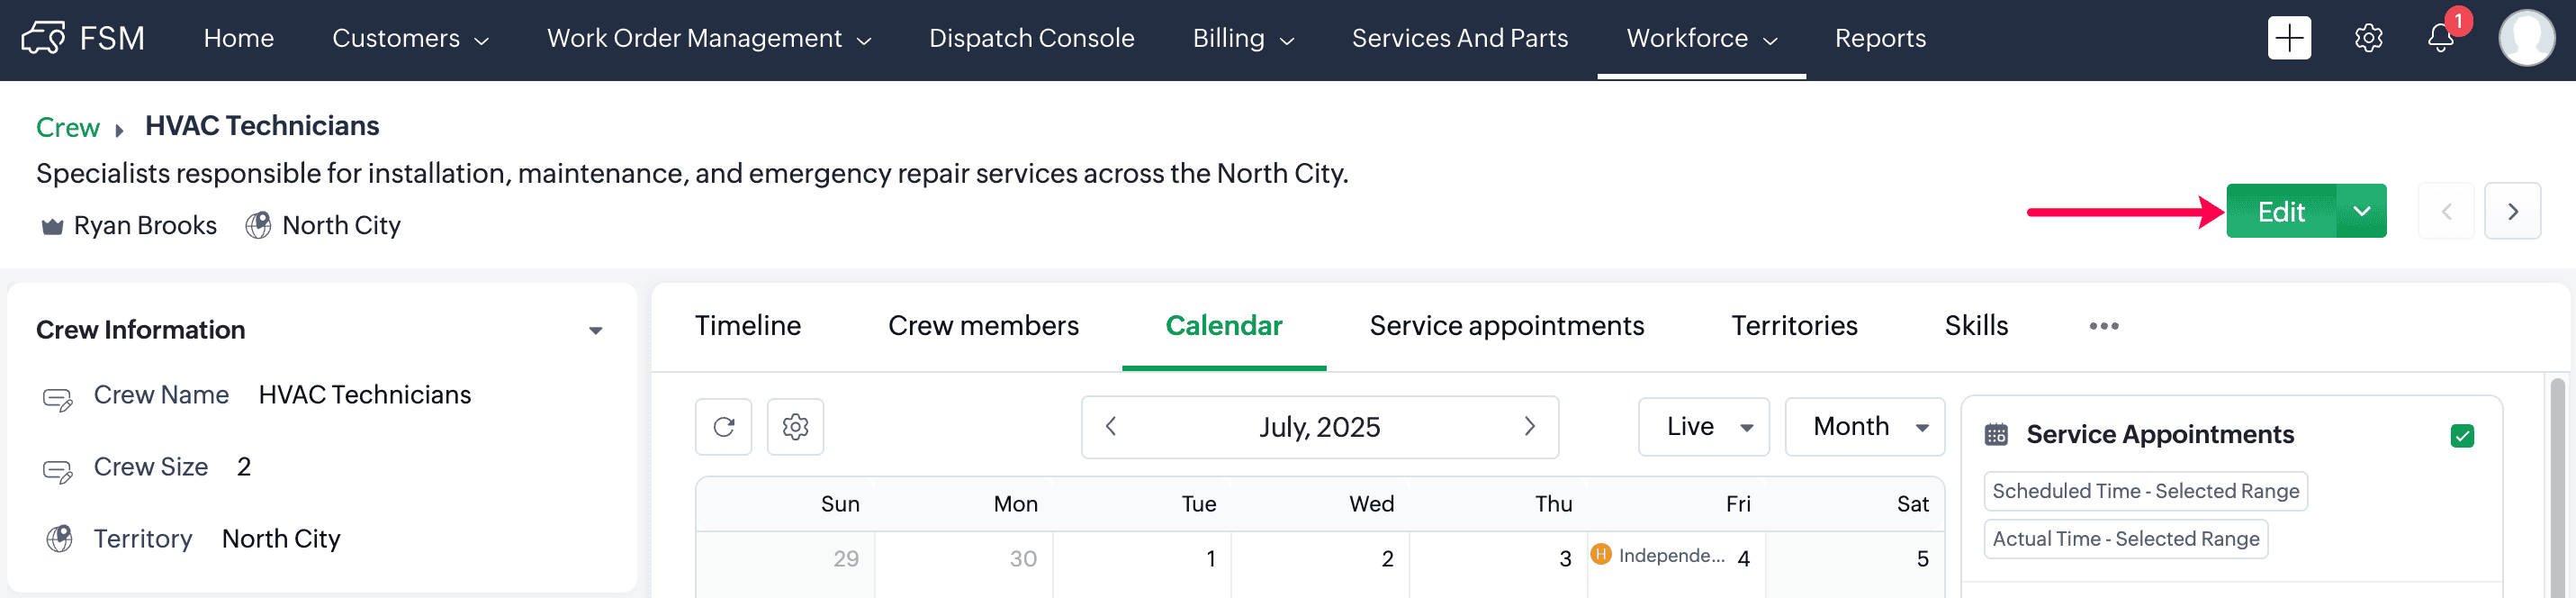Collapse the Crew Information section
2576x598 pixels.
(596, 330)
